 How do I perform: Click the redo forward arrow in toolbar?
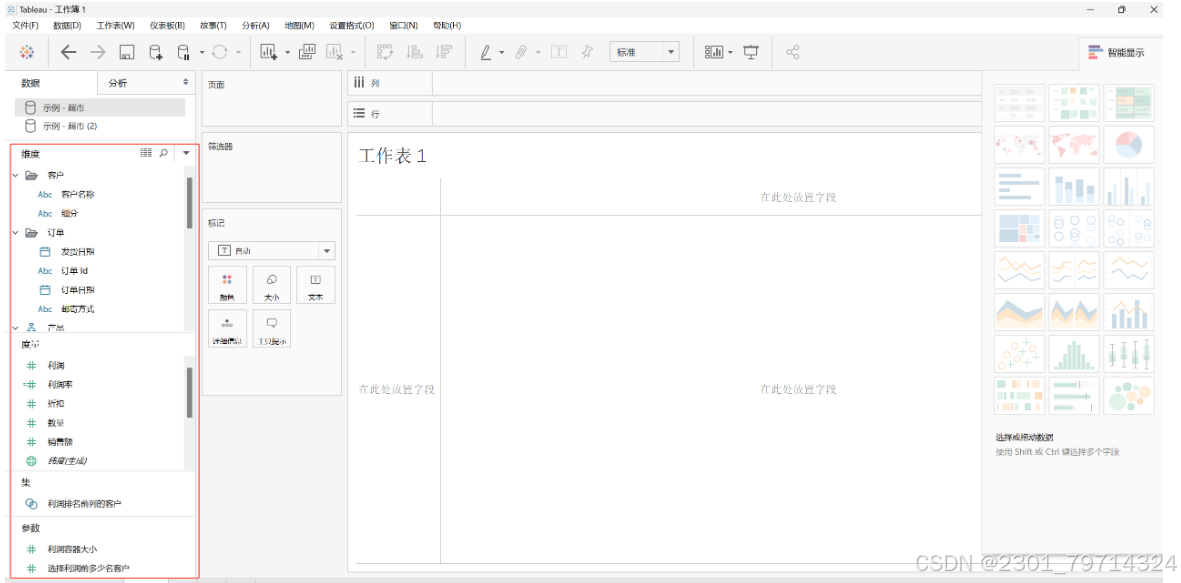click(98, 52)
